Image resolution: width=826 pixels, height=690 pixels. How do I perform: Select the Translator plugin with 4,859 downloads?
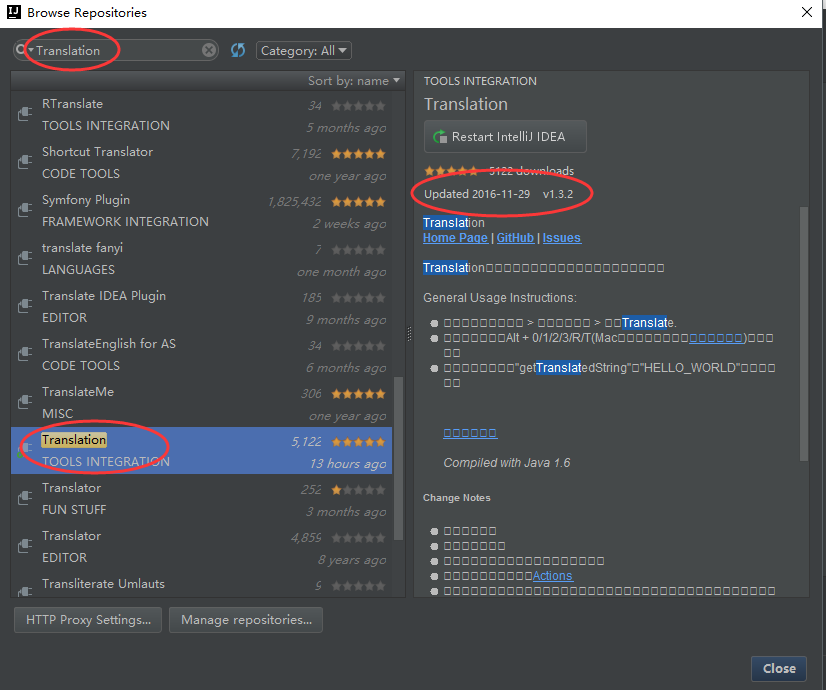click(202, 546)
